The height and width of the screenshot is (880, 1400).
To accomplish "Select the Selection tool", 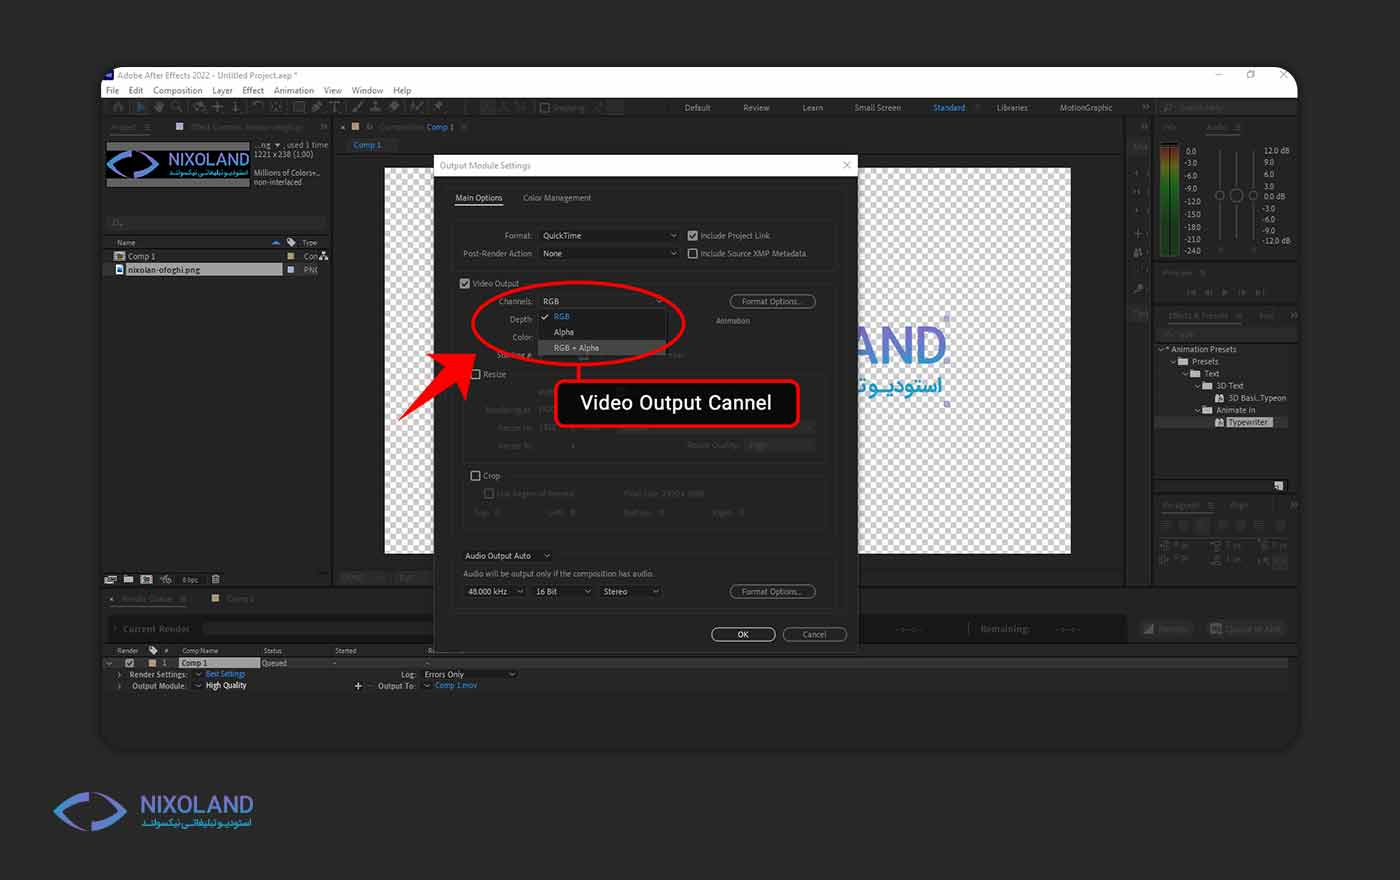I will point(140,107).
